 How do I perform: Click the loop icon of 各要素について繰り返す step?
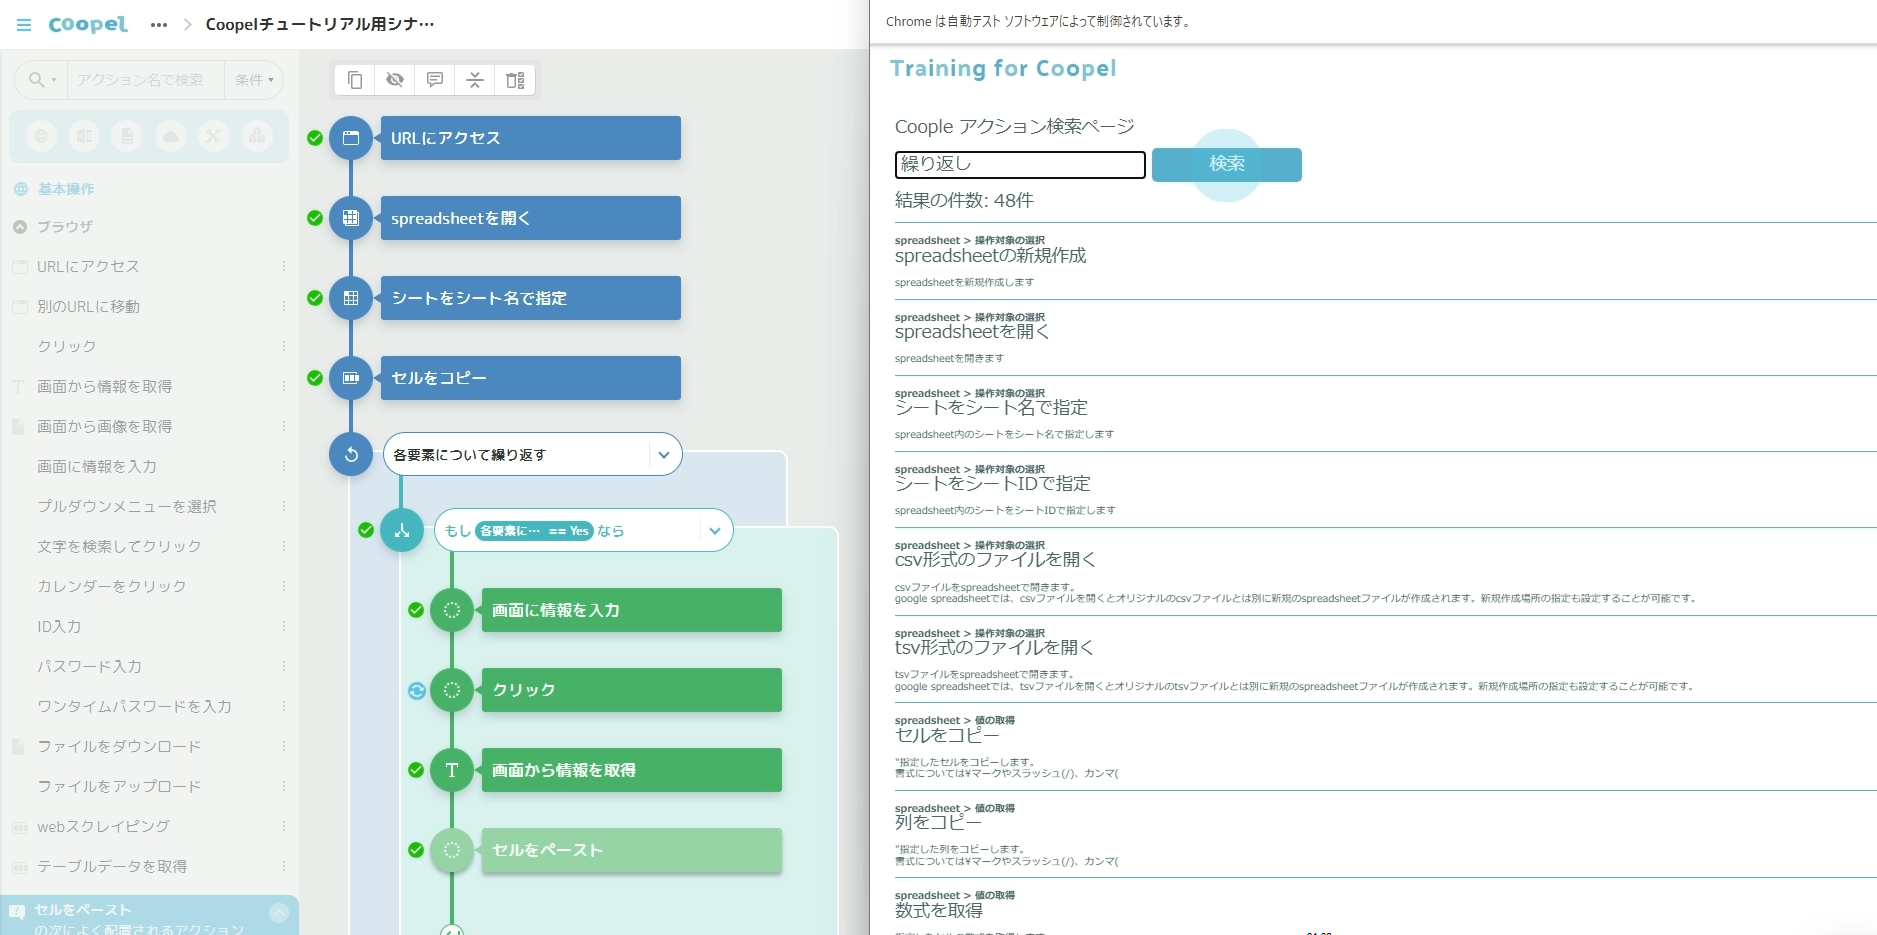click(x=351, y=454)
